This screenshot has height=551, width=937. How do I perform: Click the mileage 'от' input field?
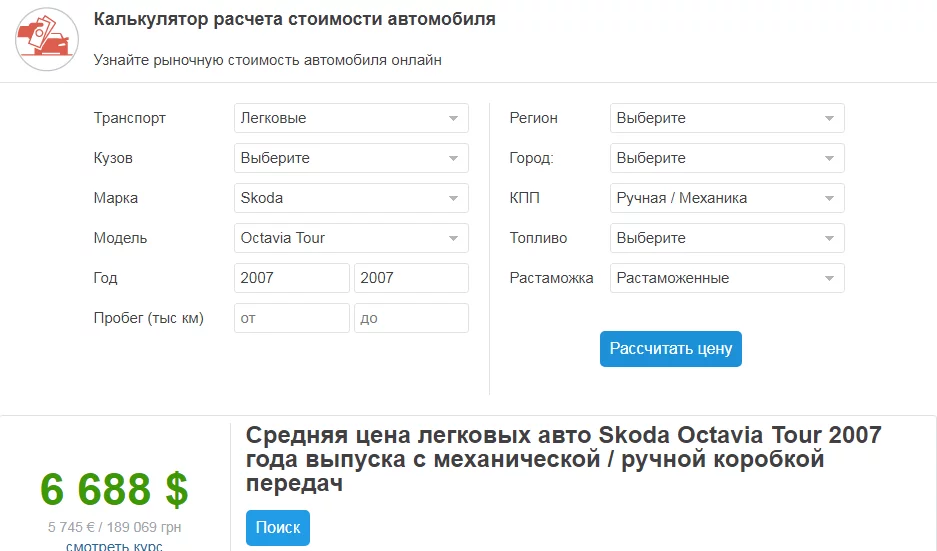click(291, 318)
